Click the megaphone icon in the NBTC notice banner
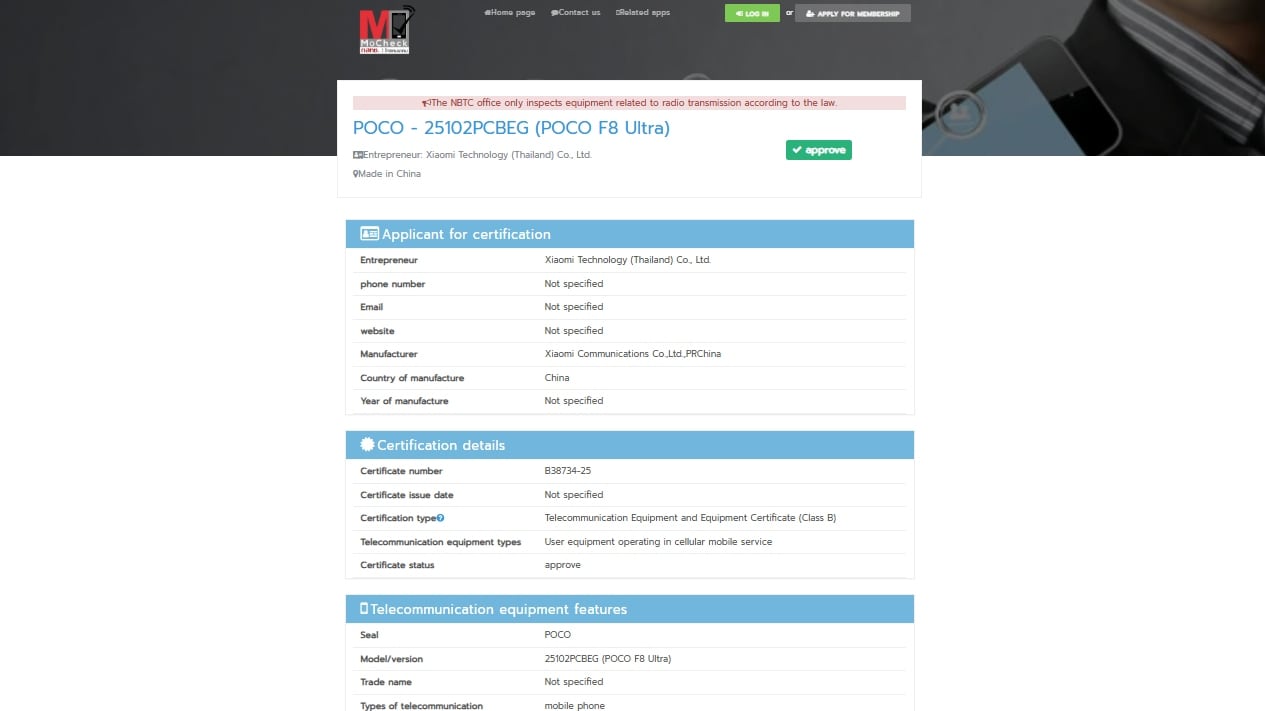 click(x=424, y=103)
